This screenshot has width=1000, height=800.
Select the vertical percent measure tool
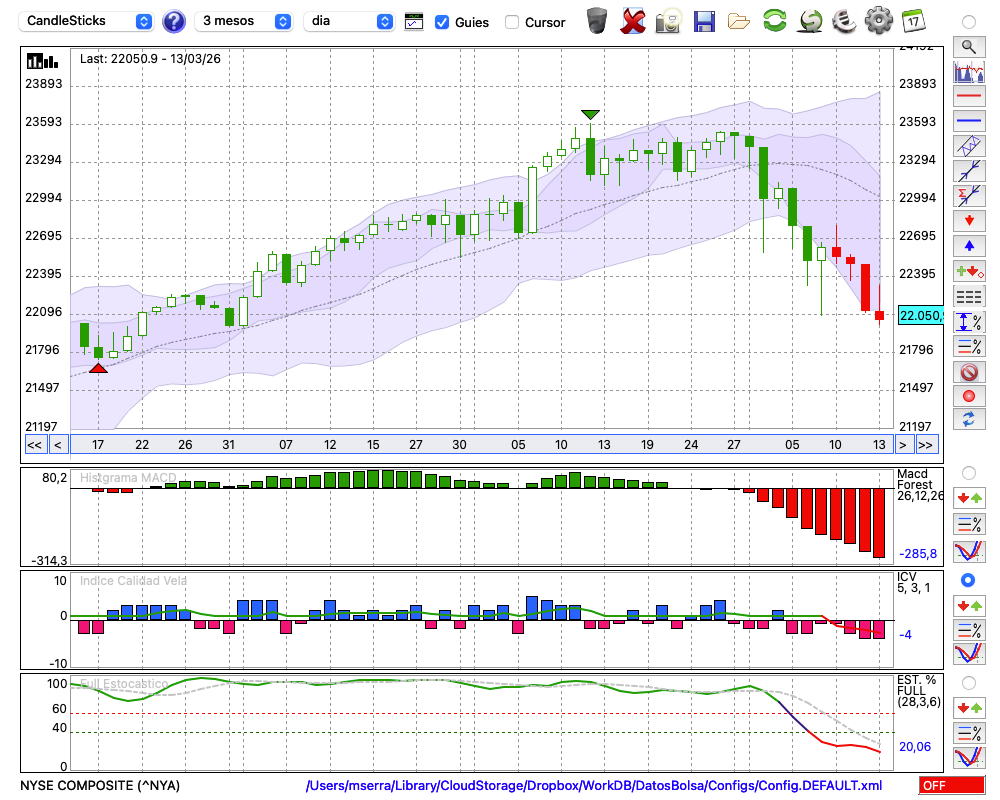pyautogui.click(x=969, y=321)
